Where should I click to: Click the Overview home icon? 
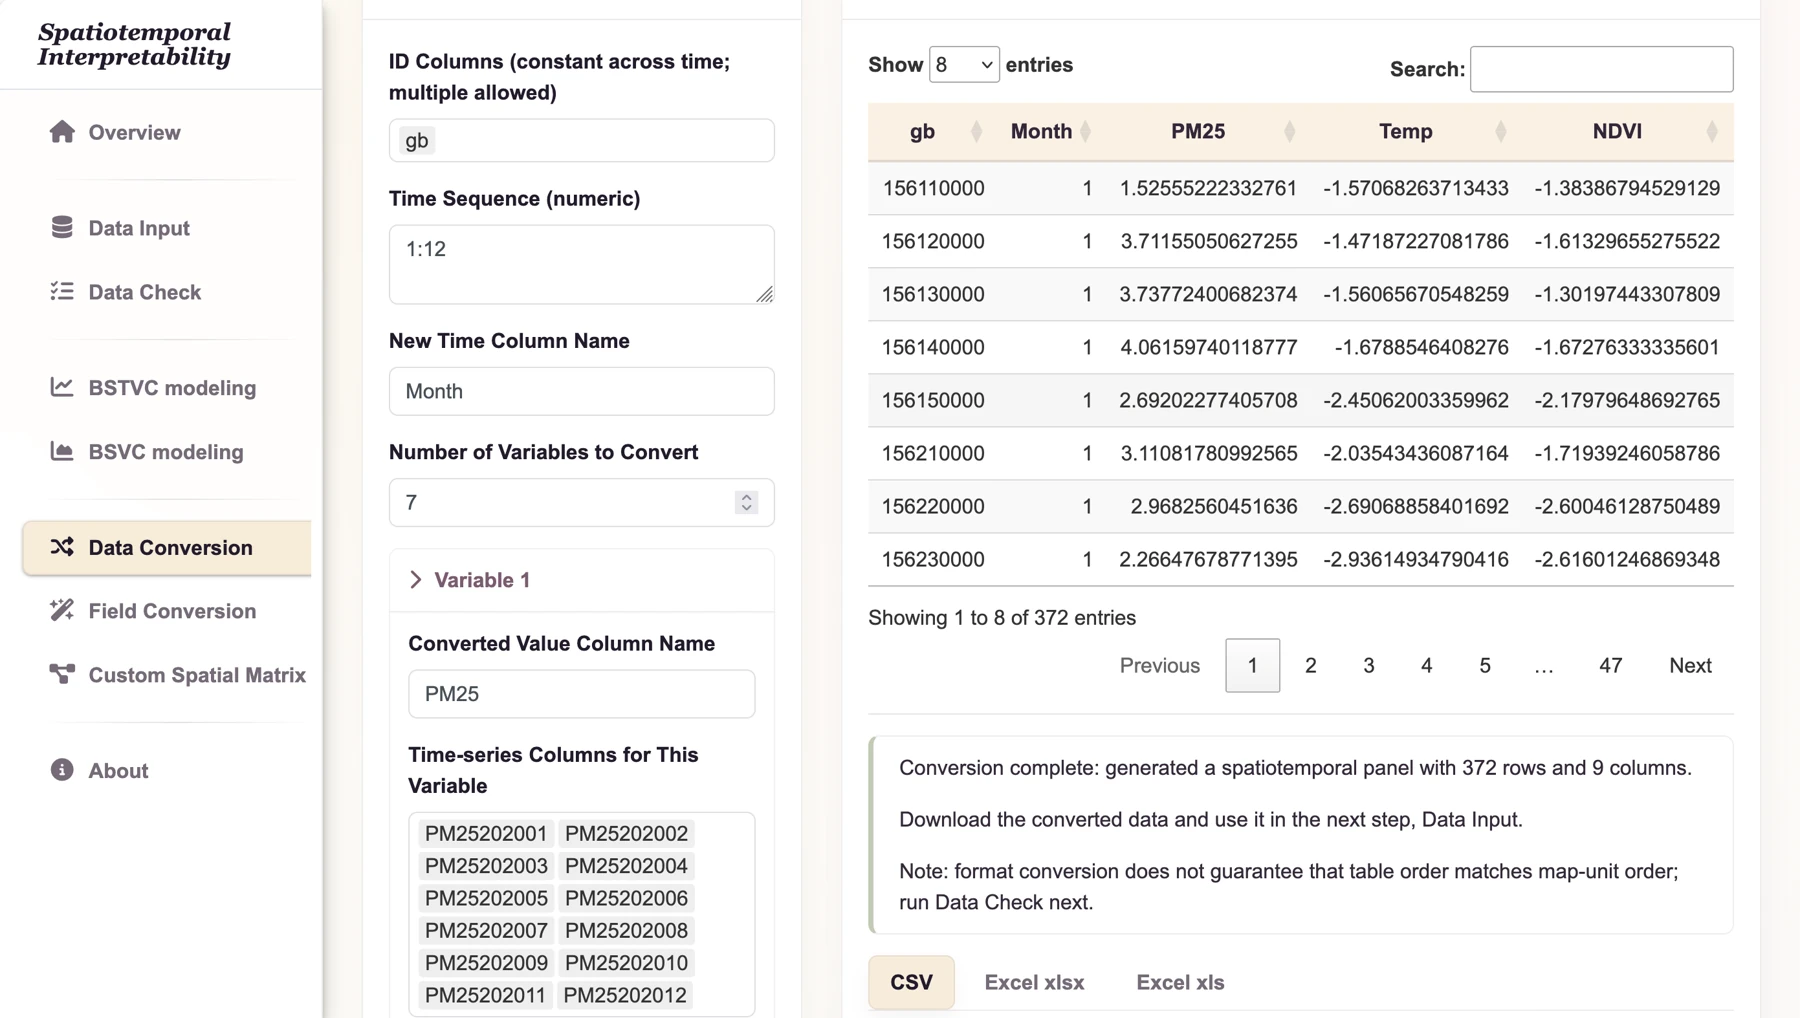pos(62,132)
